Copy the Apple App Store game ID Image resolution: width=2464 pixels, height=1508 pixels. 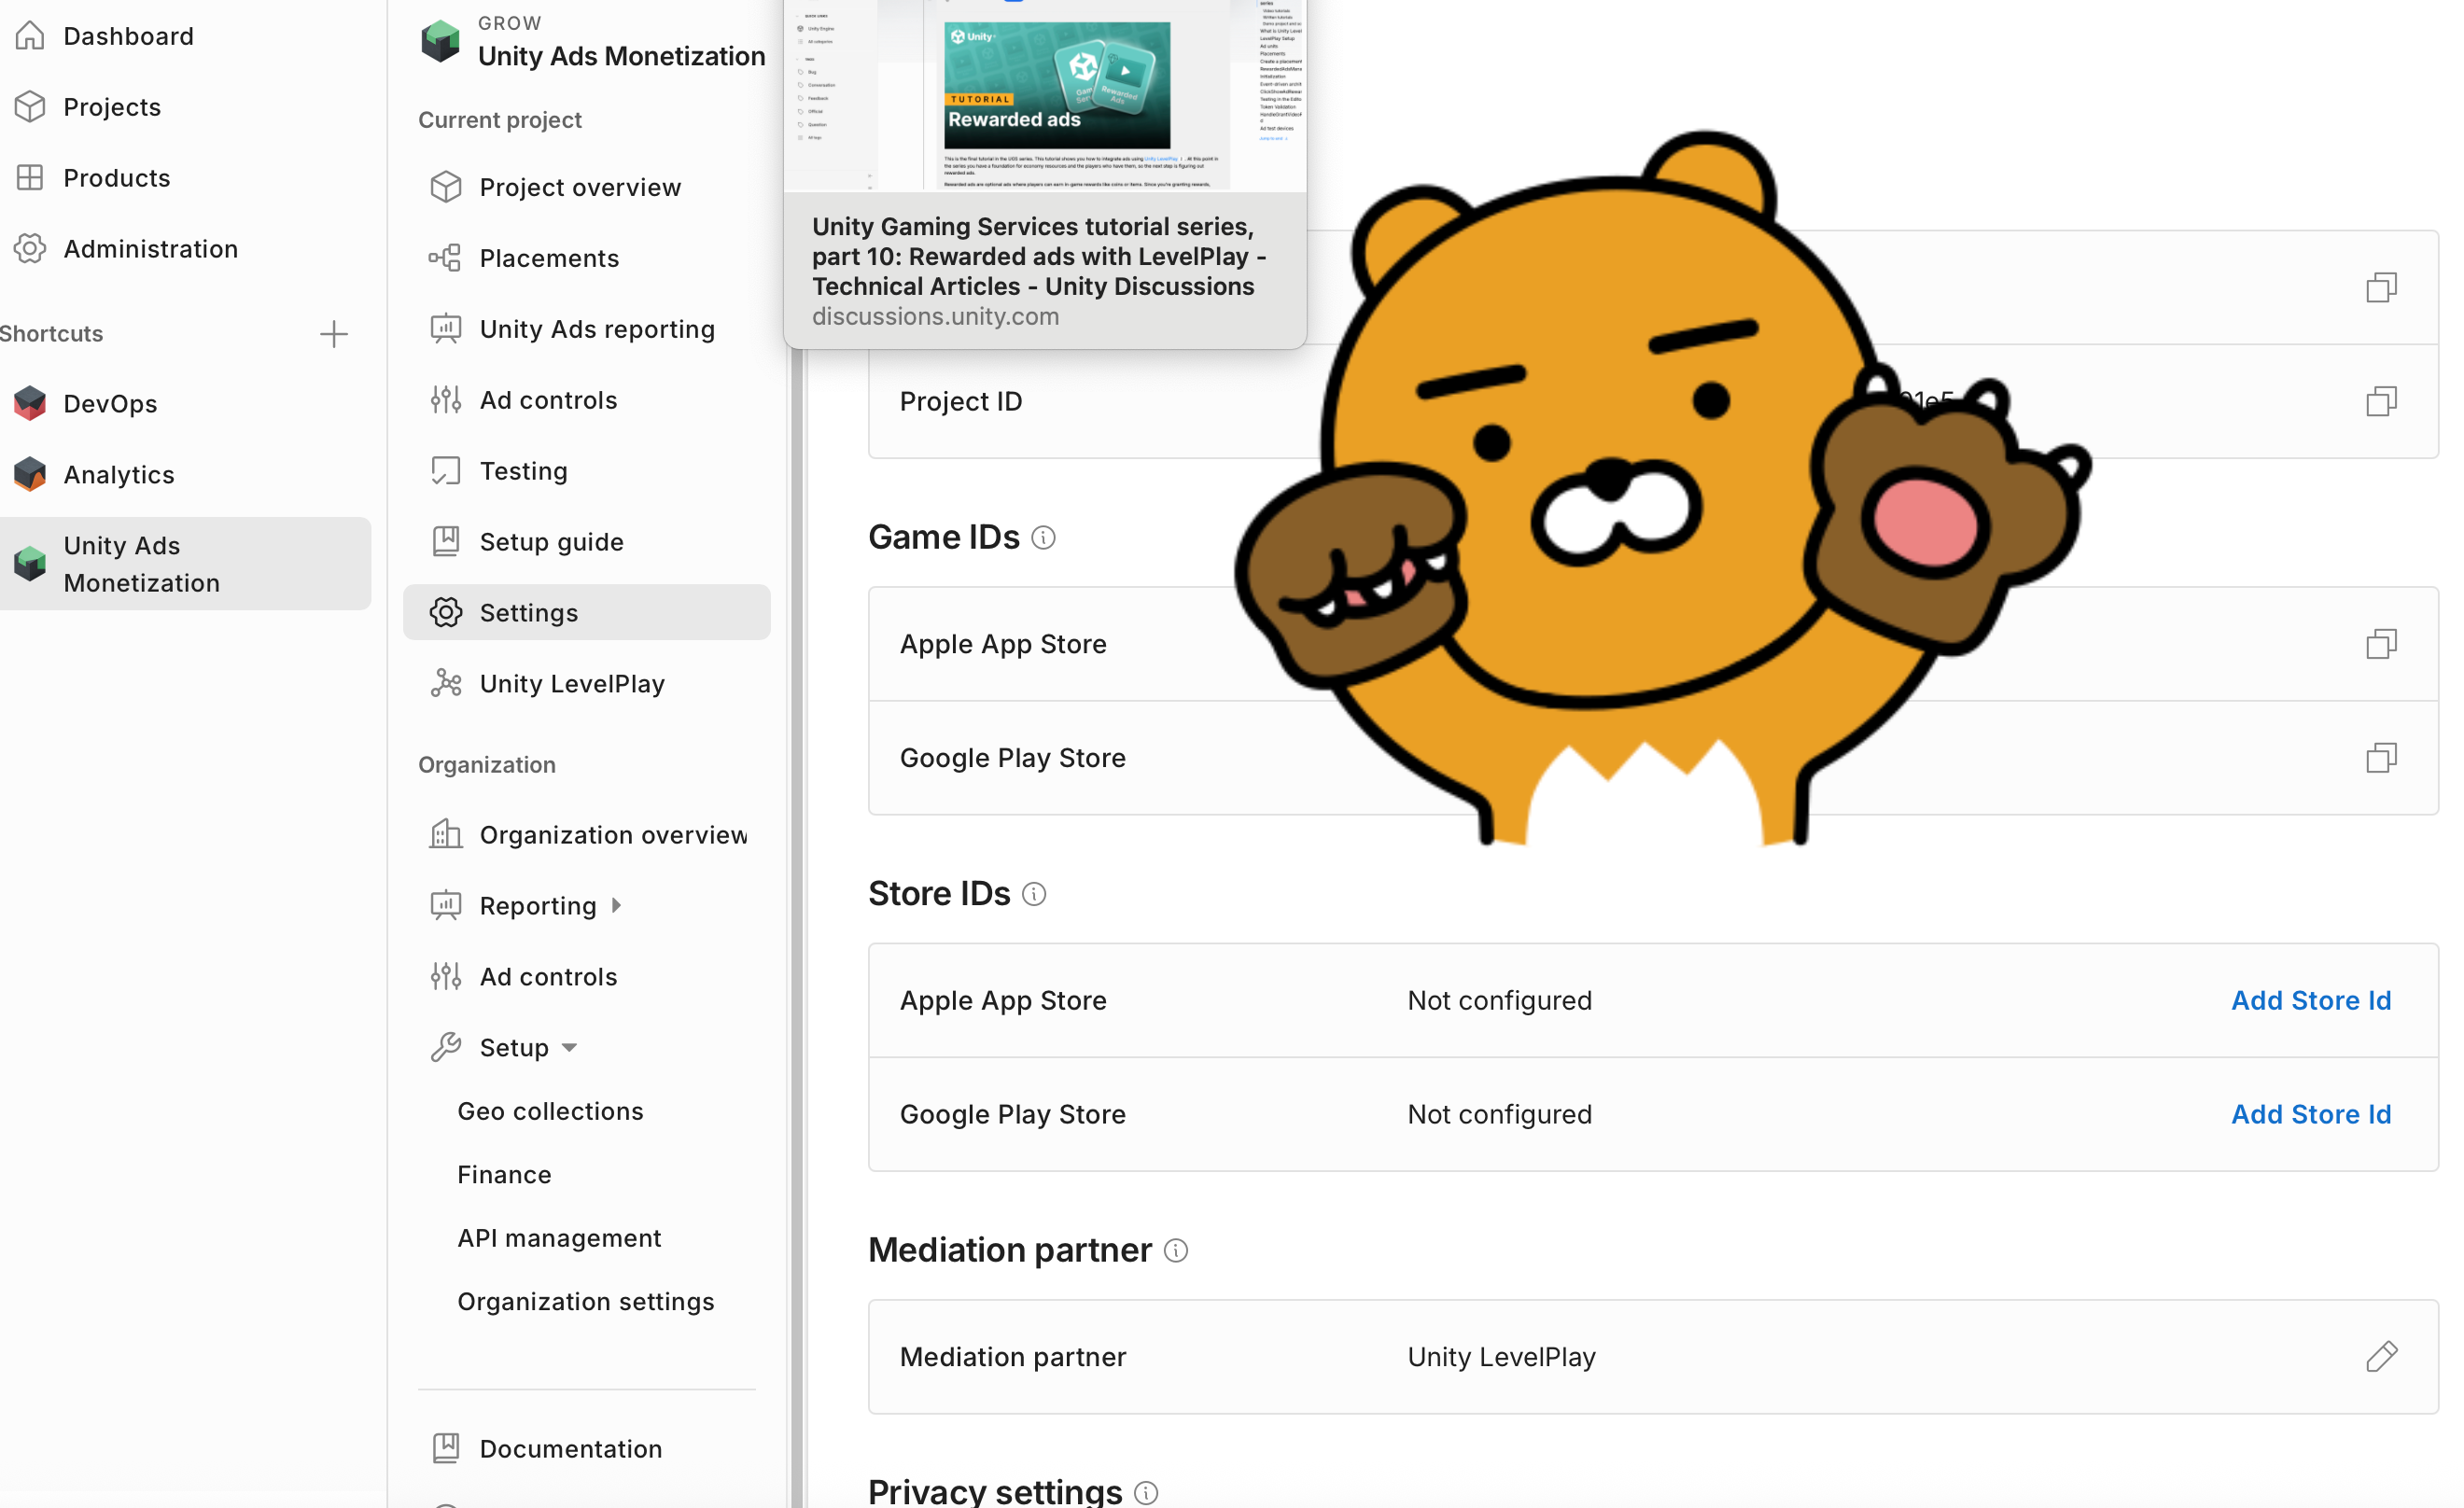tap(2381, 644)
